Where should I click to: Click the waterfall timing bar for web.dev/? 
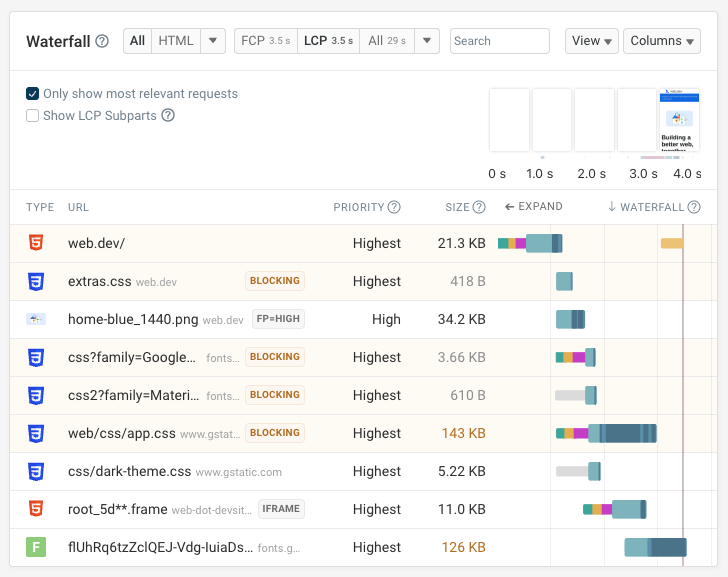pos(530,243)
